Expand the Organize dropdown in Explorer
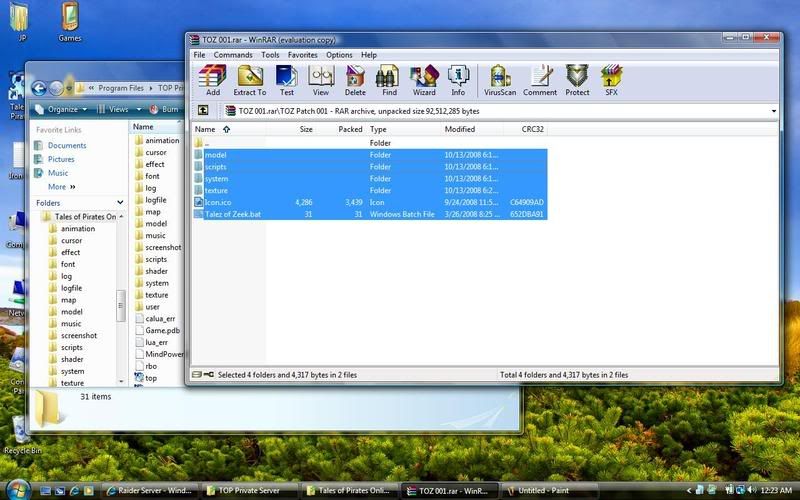The width and height of the screenshot is (800, 500). pyautogui.click(x=61, y=109)
